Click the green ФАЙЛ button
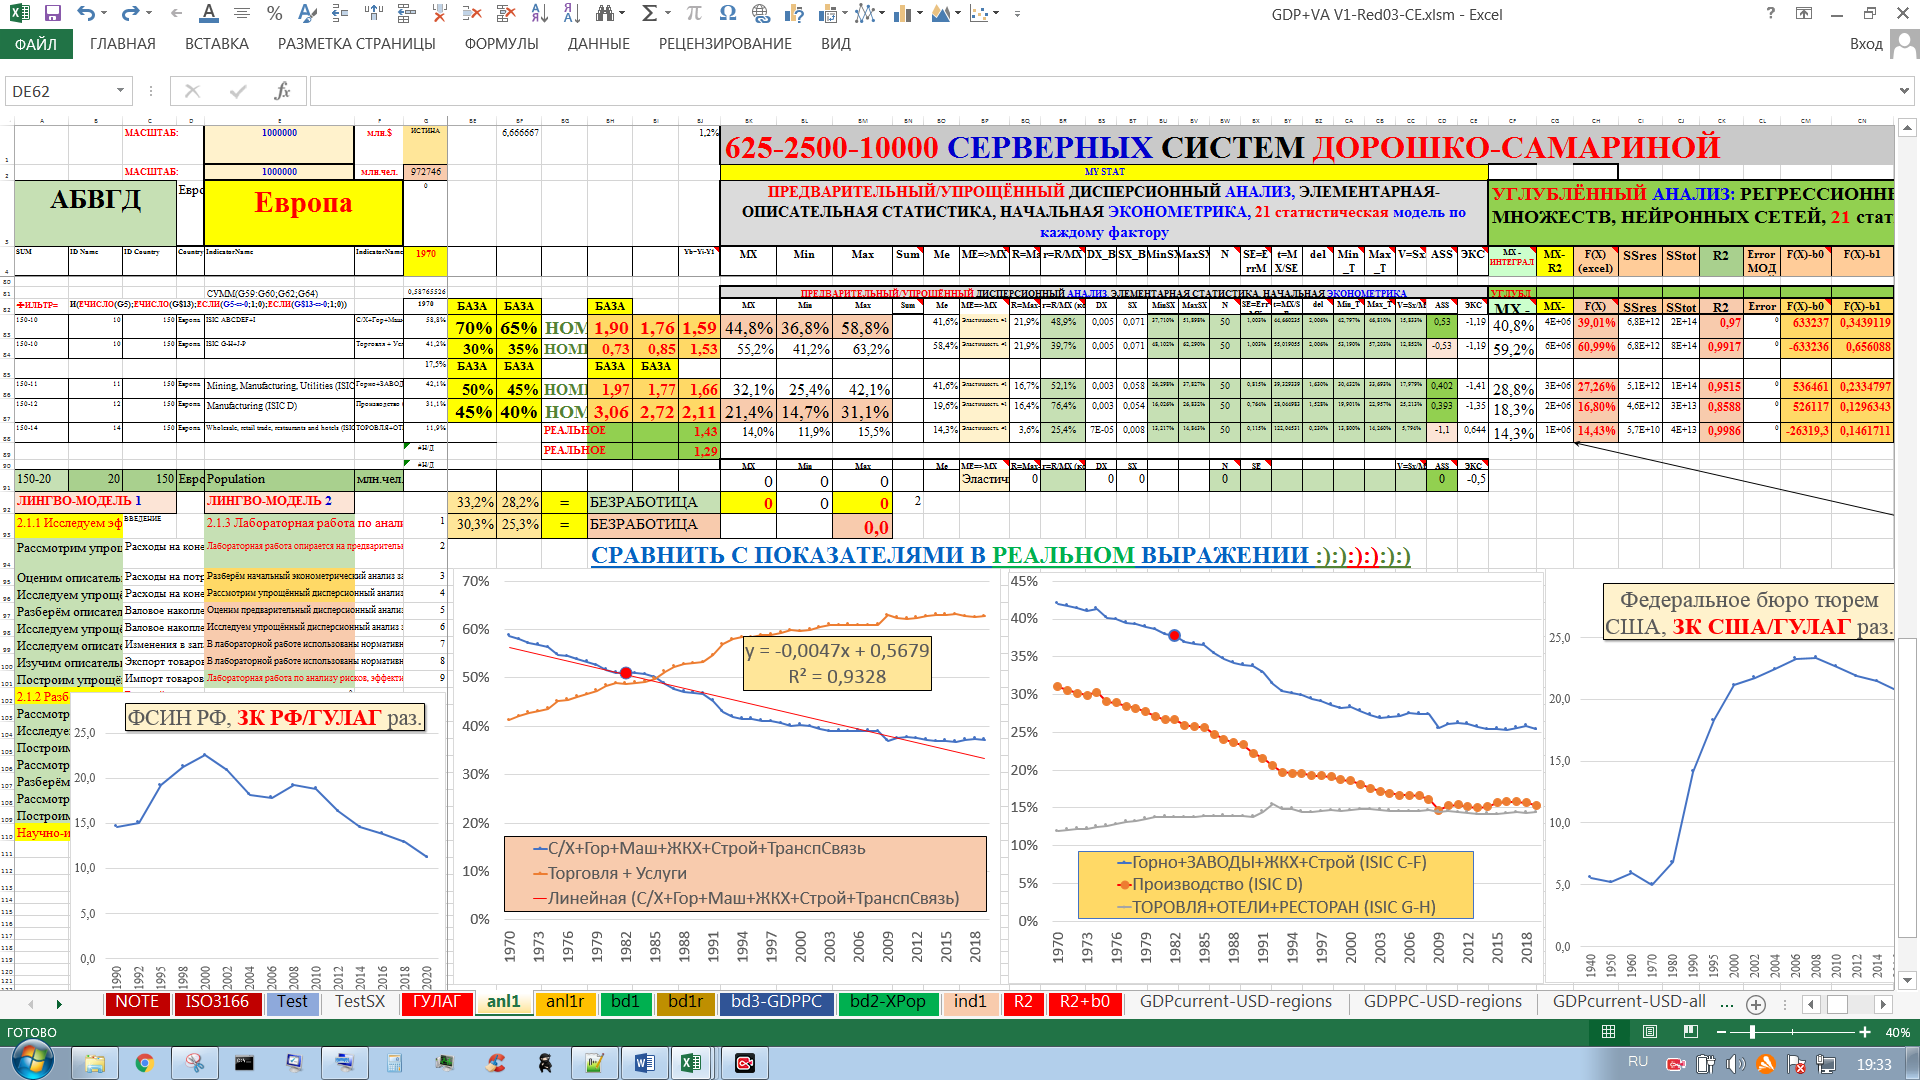1920x1080 pixels. (x=36, y=44)
